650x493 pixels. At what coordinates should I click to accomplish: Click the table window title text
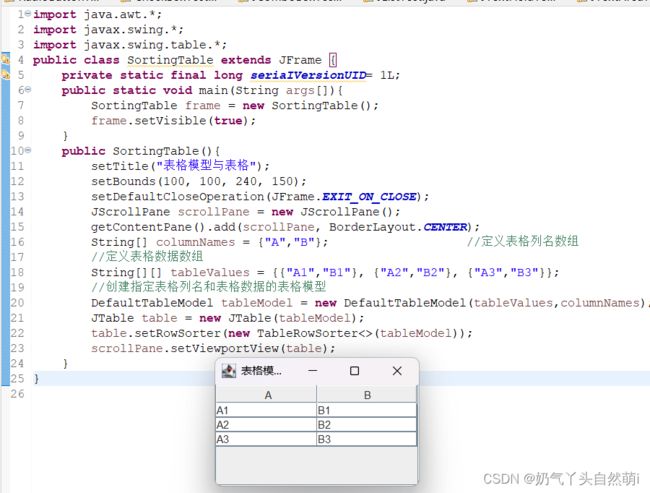point(261,371)
